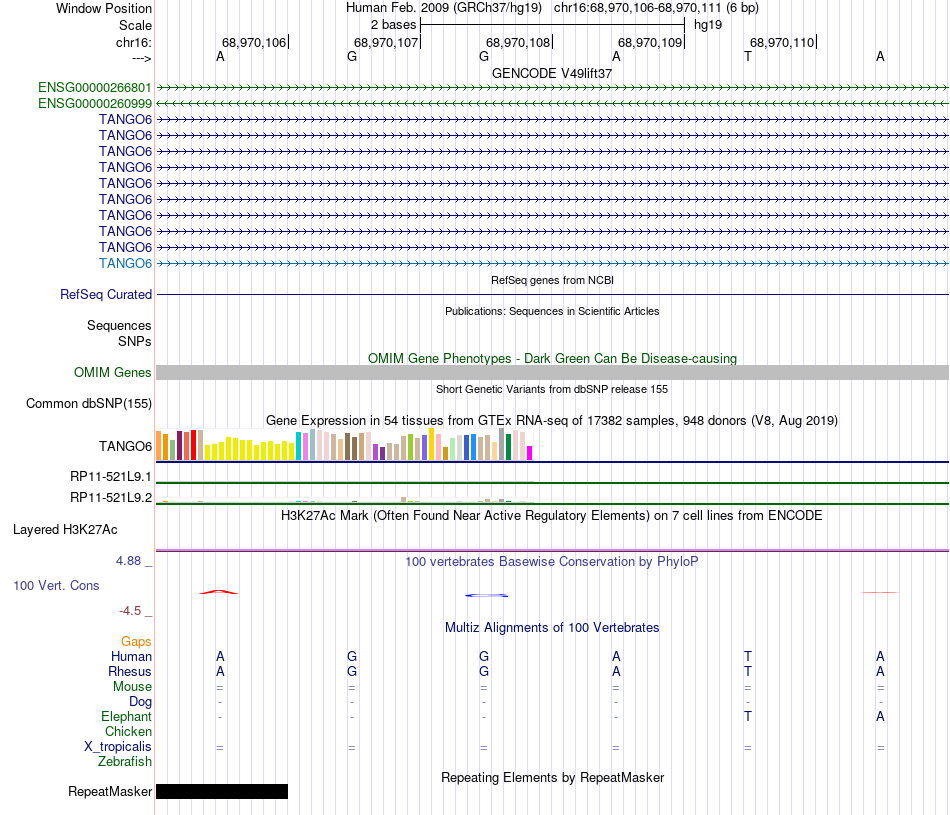Click the Gene Expression in 54 tissues title
Viewport: 950px width, 815px height.
(552, 421)
